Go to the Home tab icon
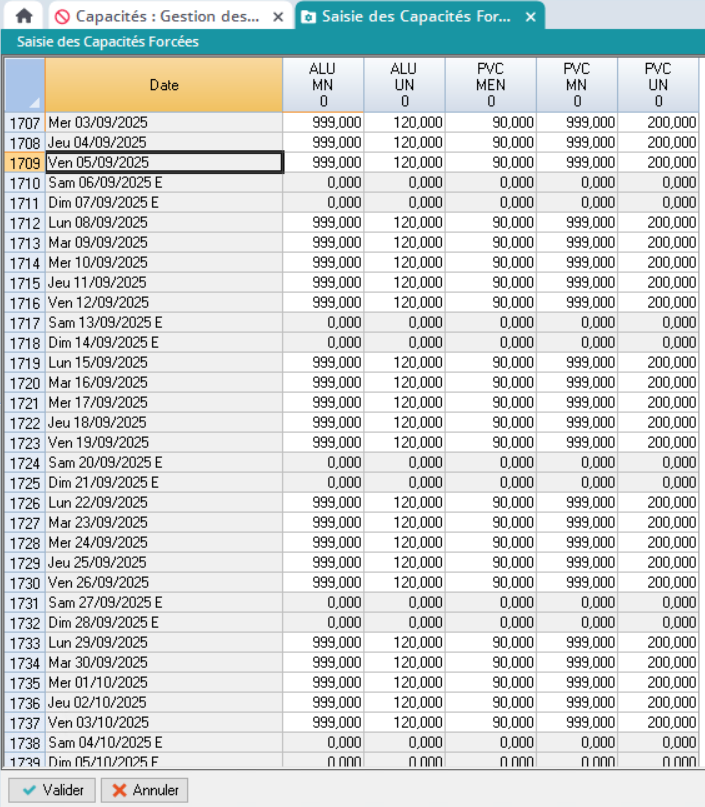The width and height of the screenshot is (705, 807). tap(24, 16)
